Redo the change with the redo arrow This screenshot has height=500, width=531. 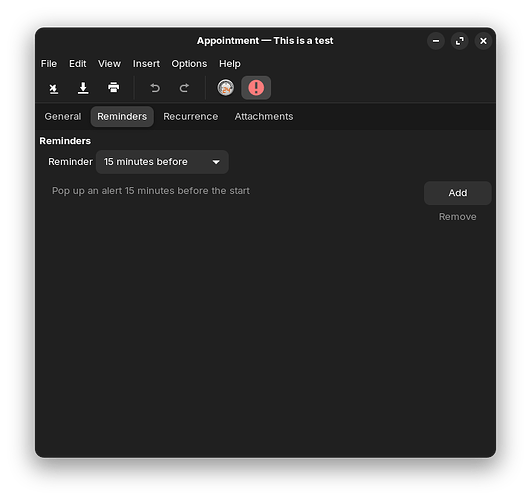coord(184,88)
